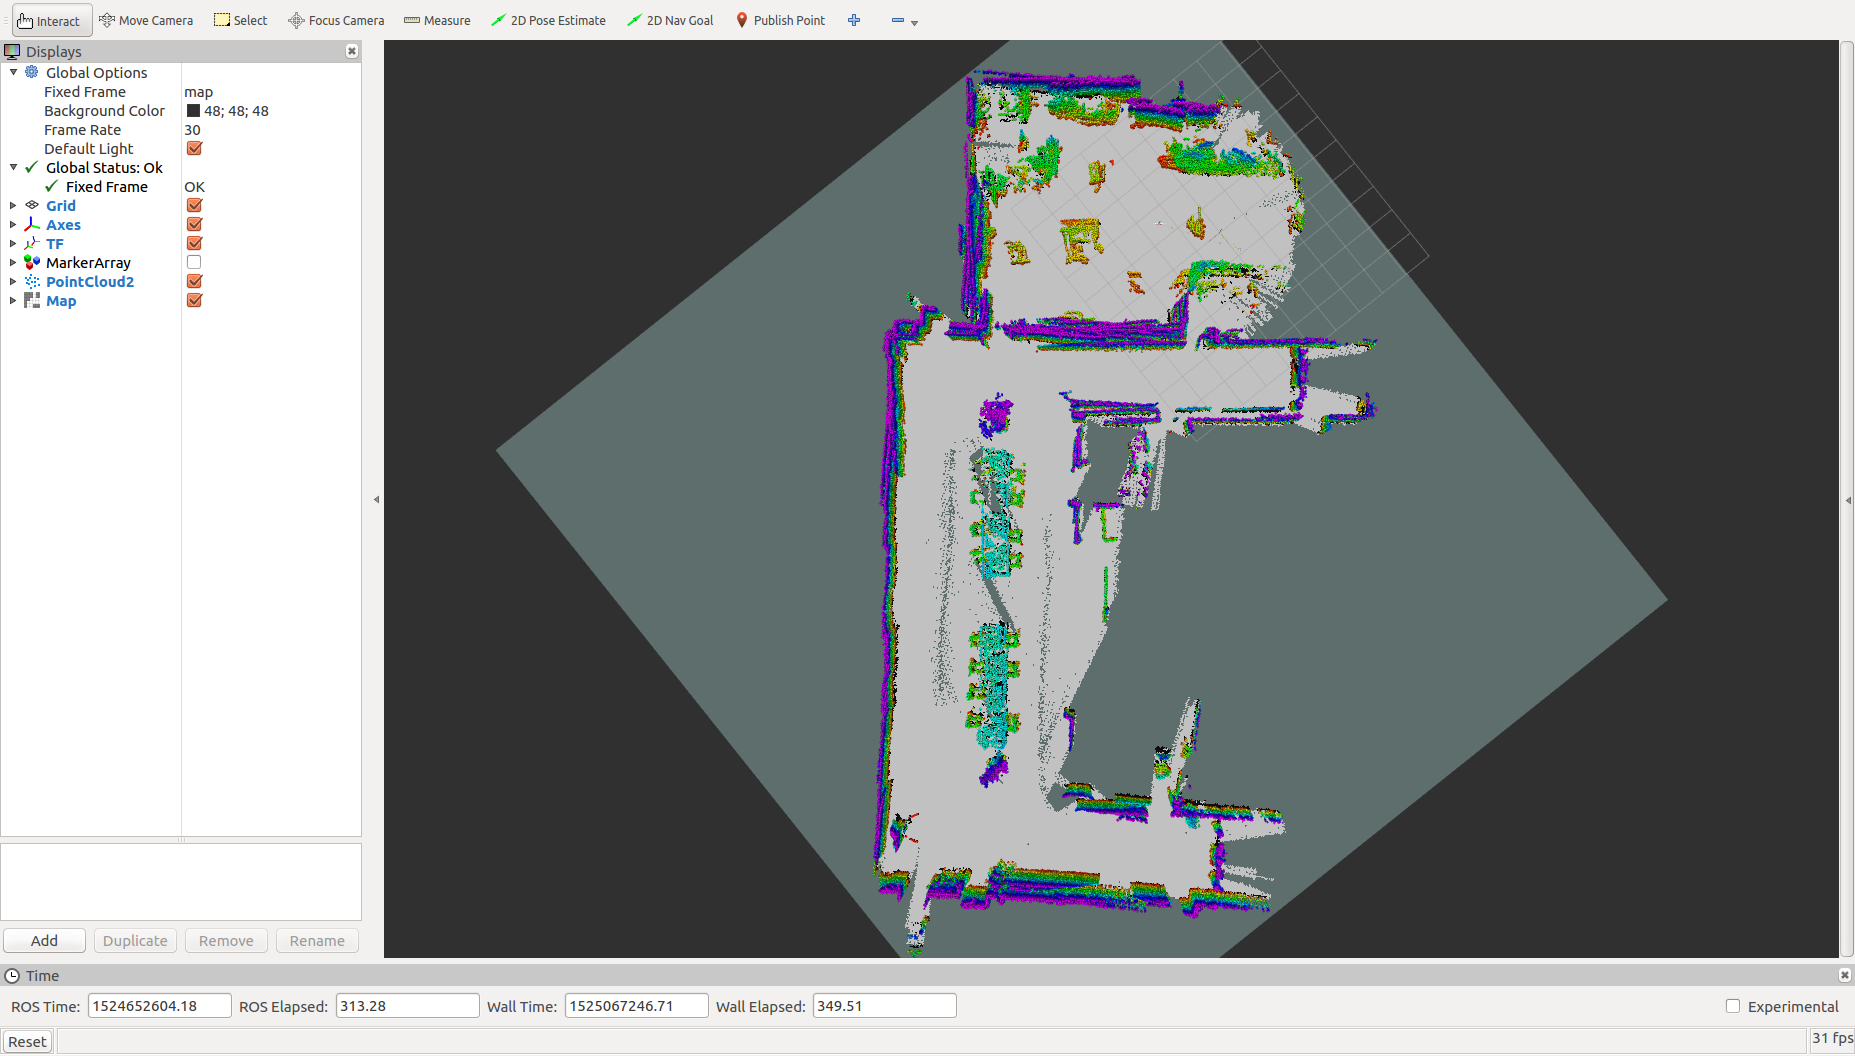Click the Focus Camera tool

[336, 20]
